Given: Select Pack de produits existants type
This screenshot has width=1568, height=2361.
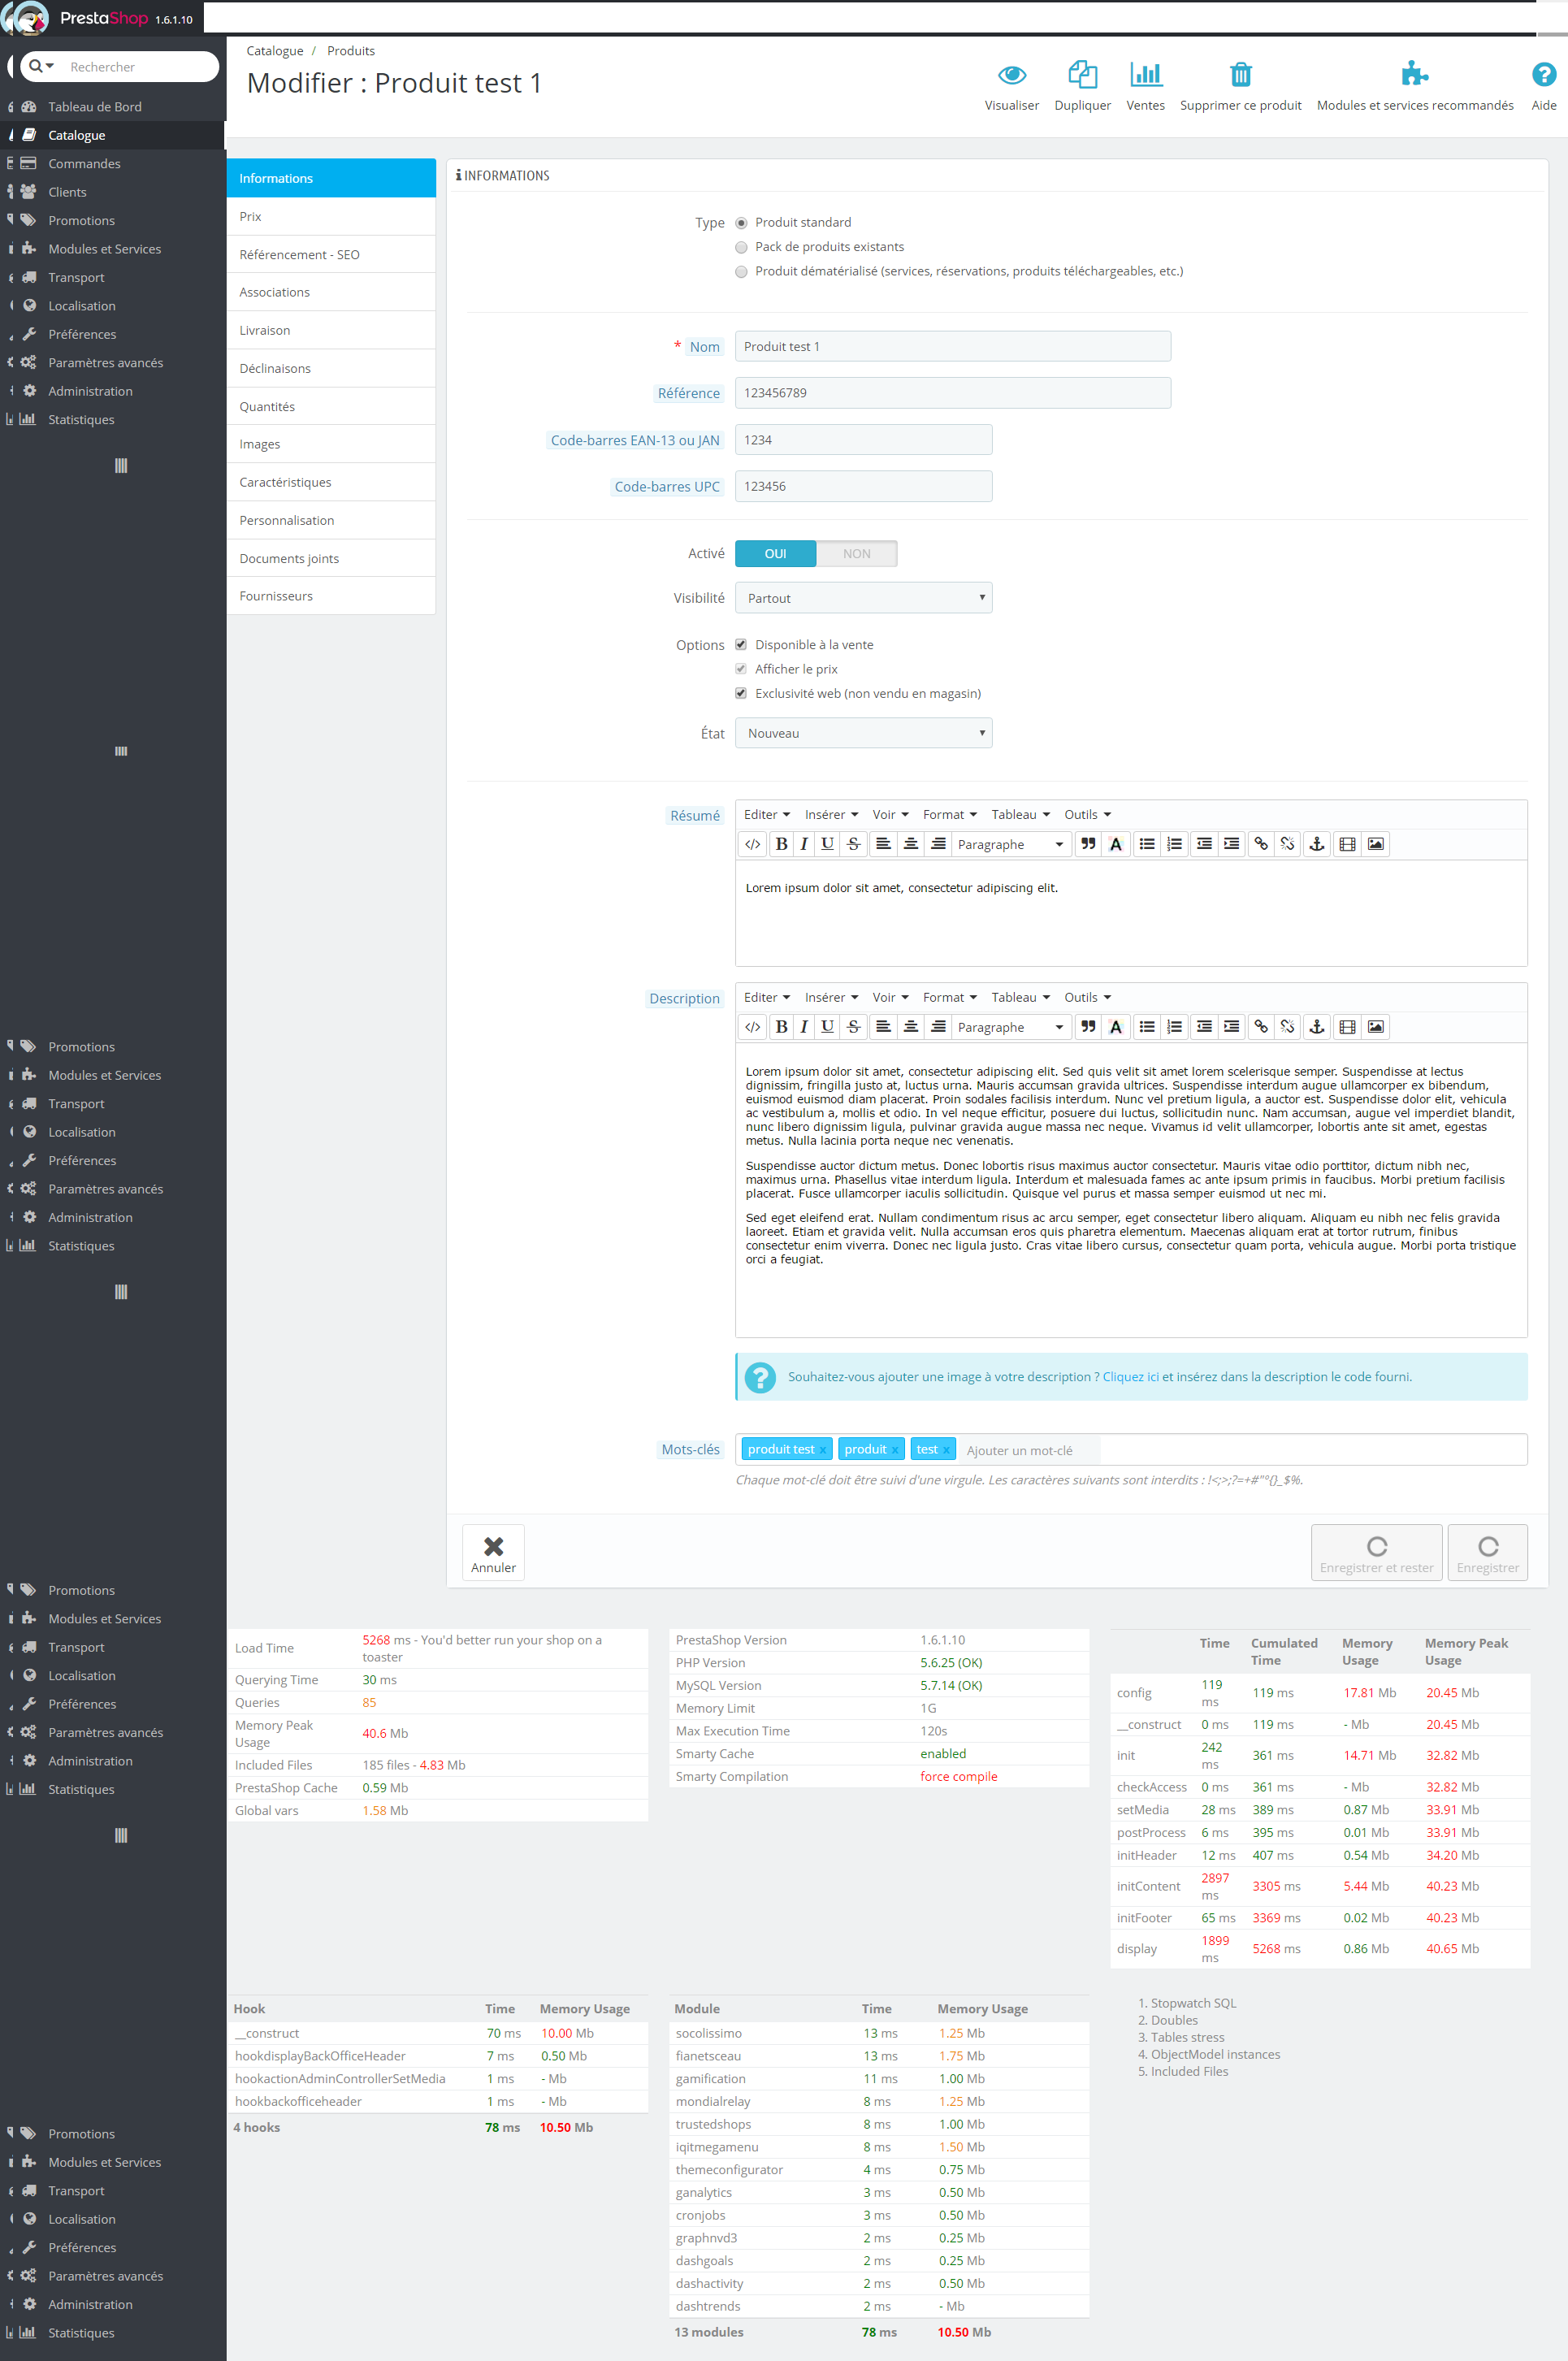Looking at the screenshot, I should 741,247.
